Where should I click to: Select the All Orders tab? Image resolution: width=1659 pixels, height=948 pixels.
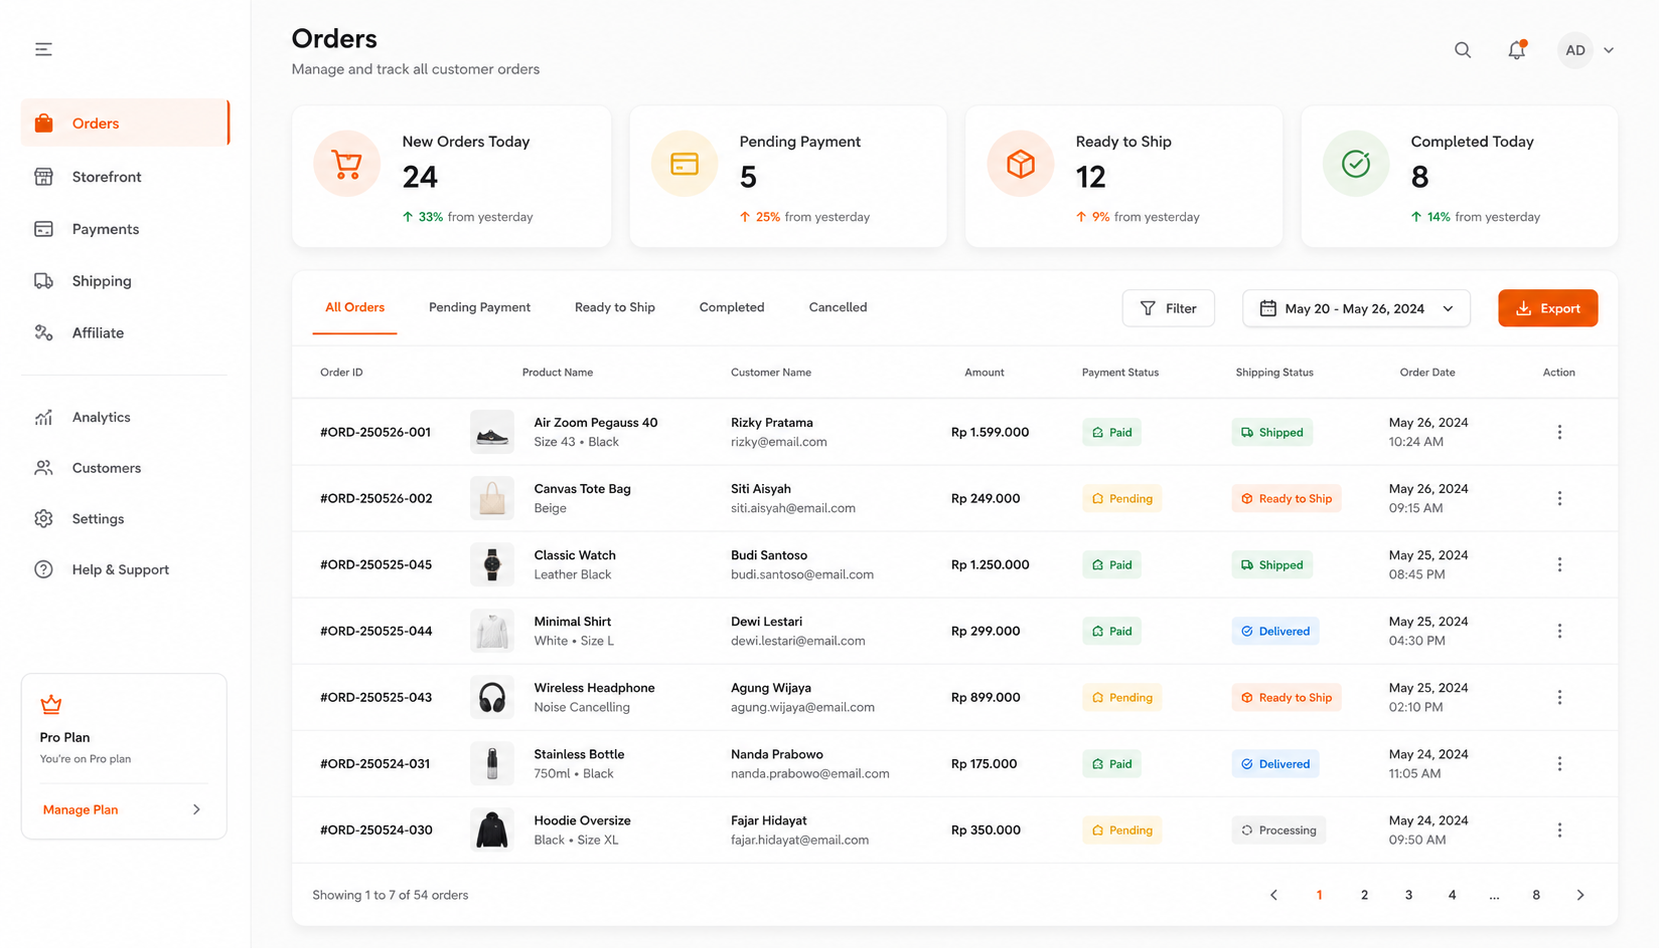pyautogui.click(x=355, y=308)
